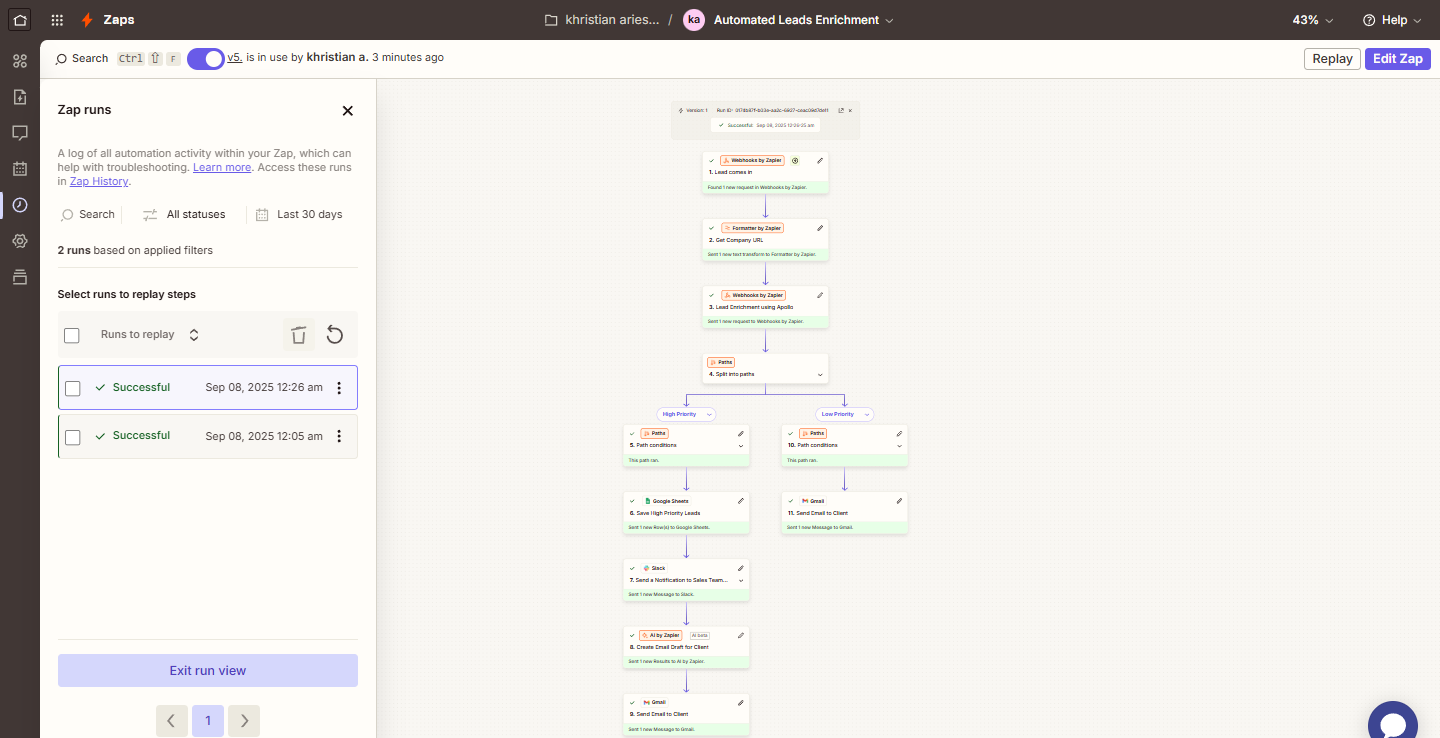This screenshot has width=1440, height=738.
Task: Go to previous page of runs
Action: [x=172, y=721]
